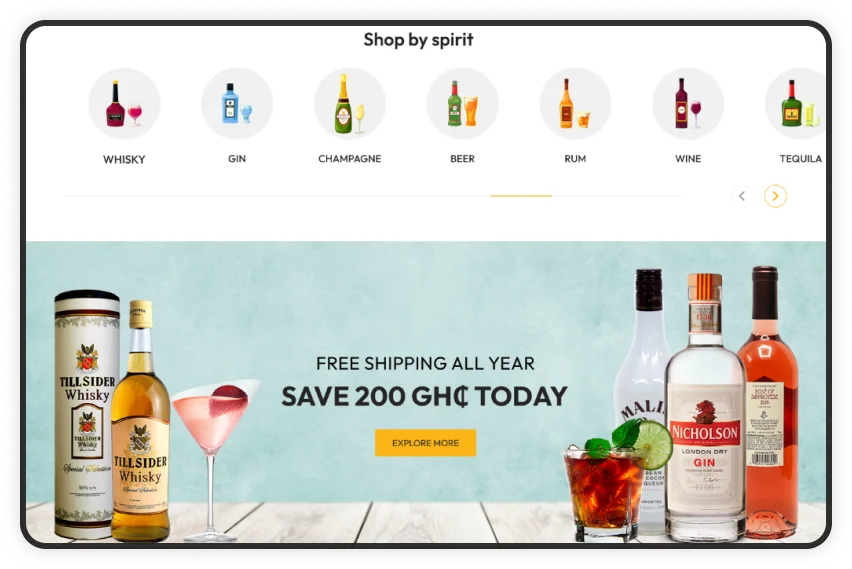The height and width of the screenshot is (569, 852).
Task: Click the yellow carousel progress indicator
Action: [521, 196]
